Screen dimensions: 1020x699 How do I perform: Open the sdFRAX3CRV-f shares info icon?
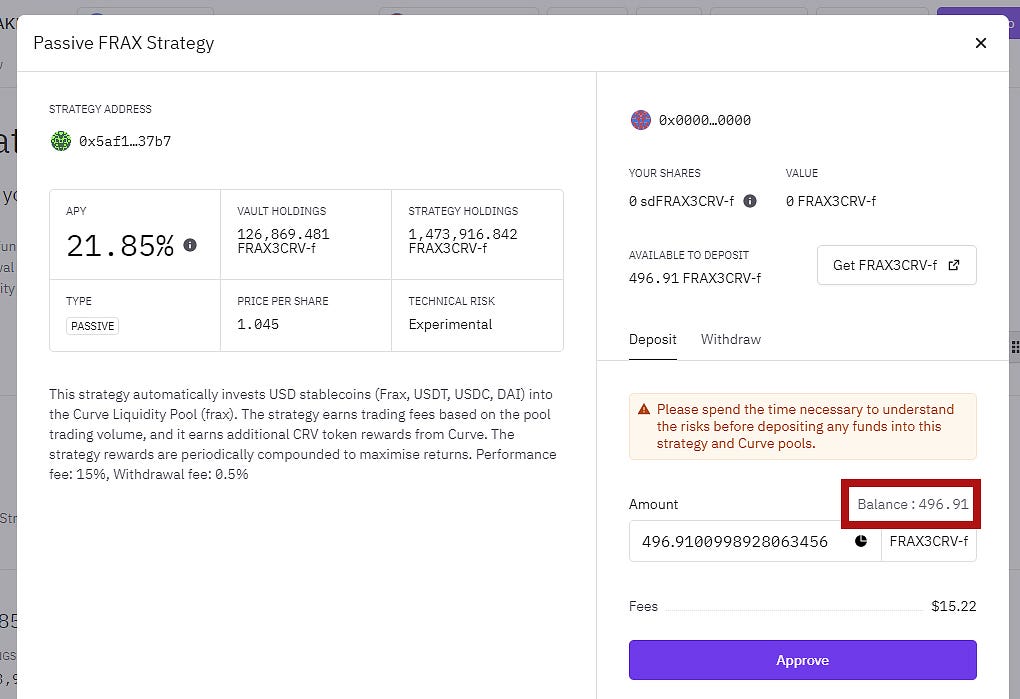(x=750, y=201)
